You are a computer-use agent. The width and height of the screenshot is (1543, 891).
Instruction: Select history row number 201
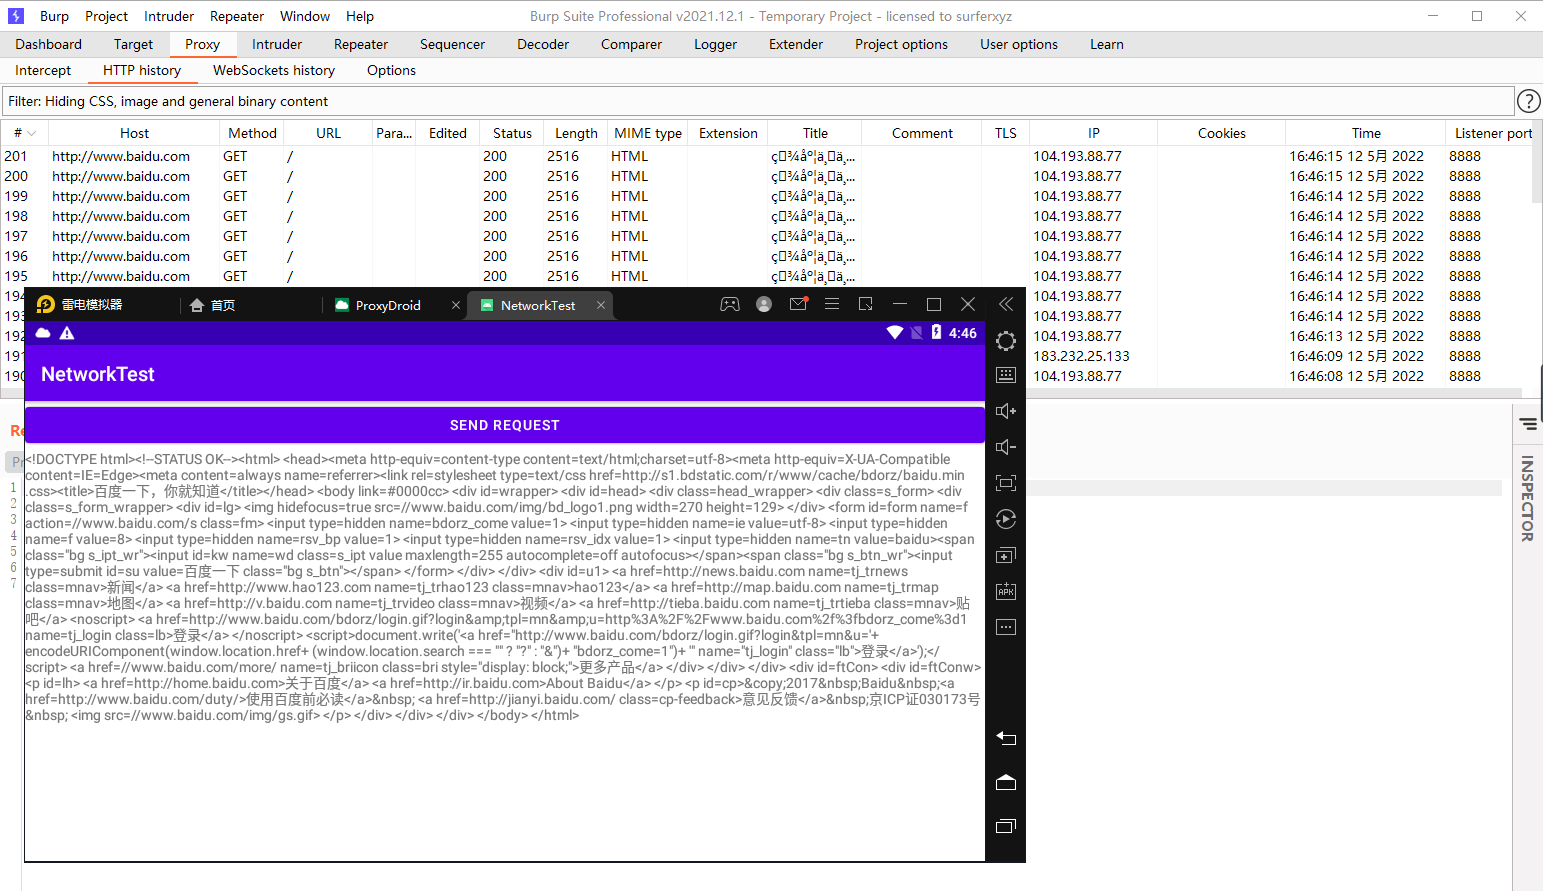point(766,156)
